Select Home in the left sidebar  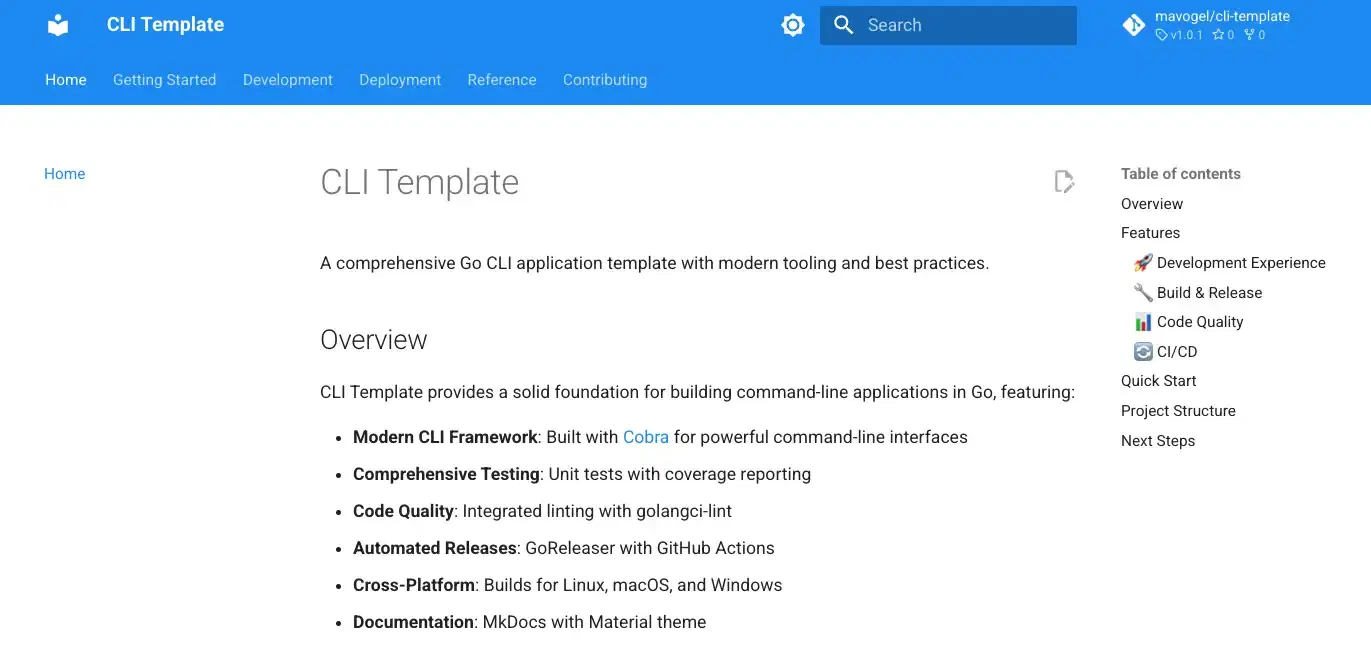pos(65,174)
